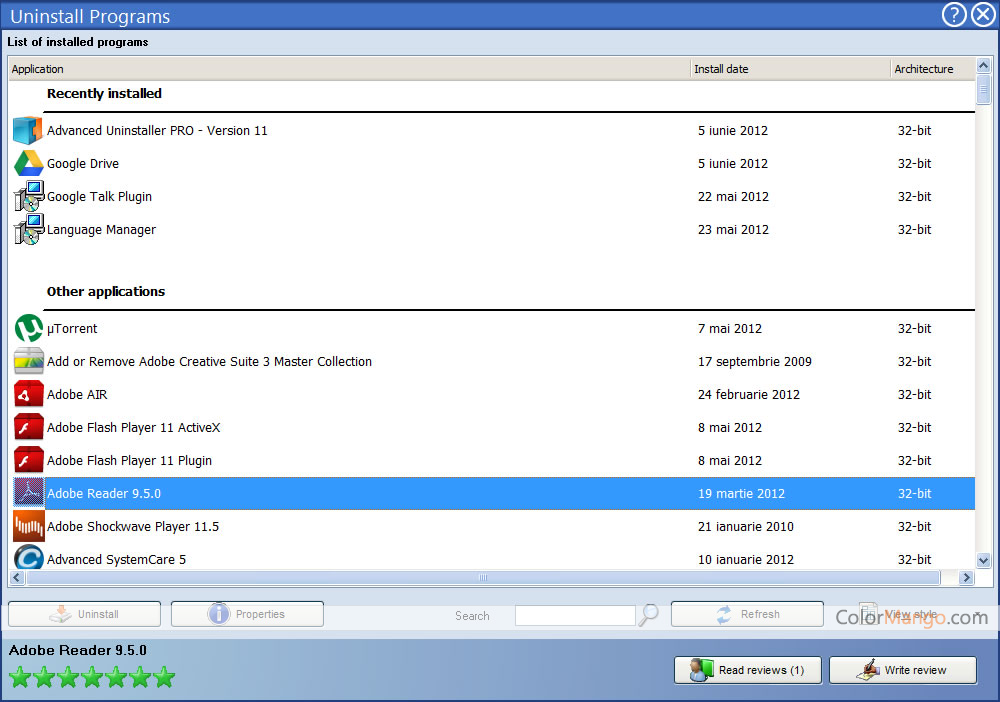Read reviews for Adobe Reader 9.5.0

747,670
